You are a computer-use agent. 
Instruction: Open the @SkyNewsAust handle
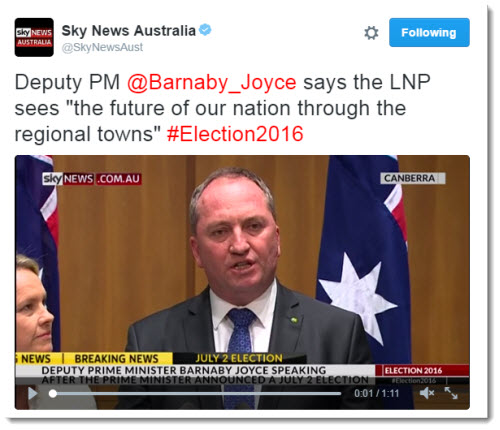[x=102, y=47]
